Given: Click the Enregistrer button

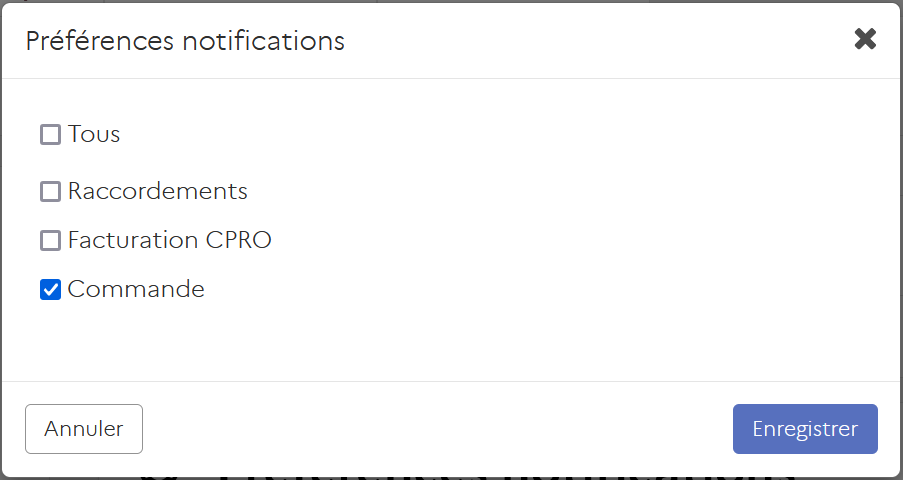Looking at the screenshot, I should pyautogui.click(x=805, y=429).
